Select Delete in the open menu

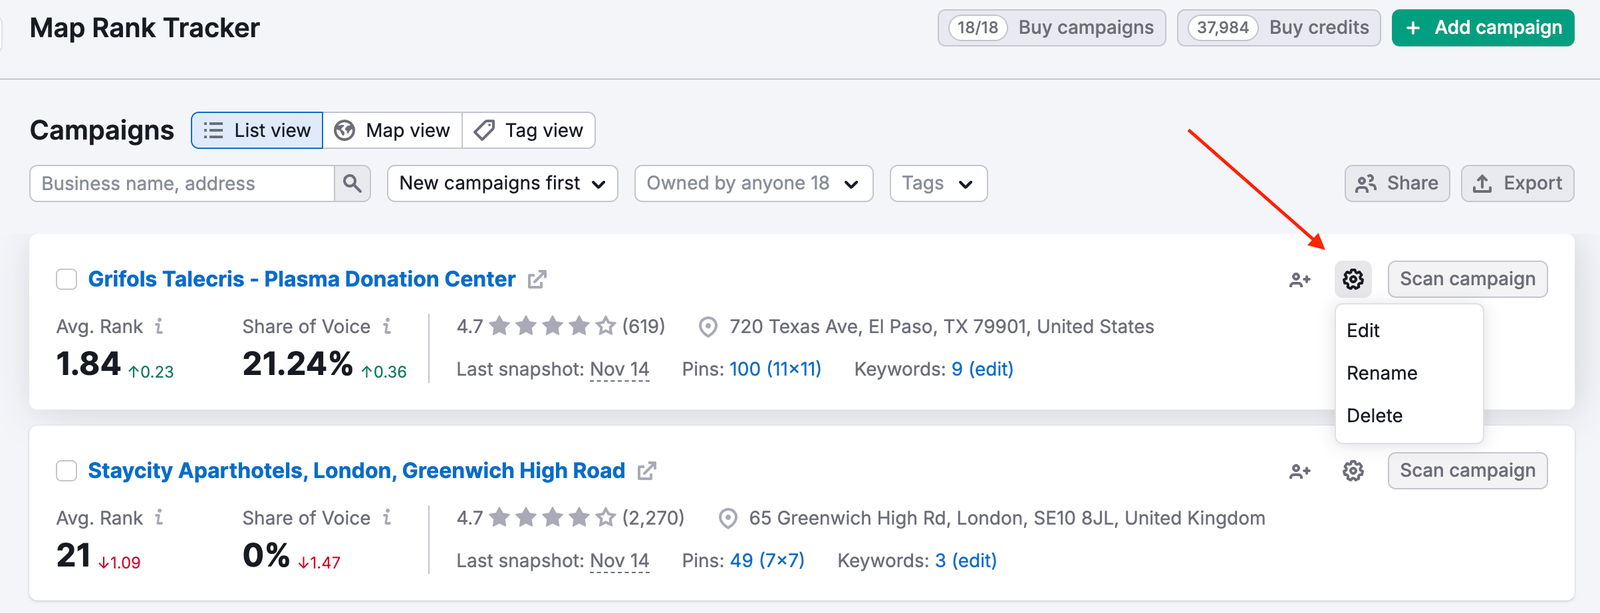click(x=1374, y=415)
